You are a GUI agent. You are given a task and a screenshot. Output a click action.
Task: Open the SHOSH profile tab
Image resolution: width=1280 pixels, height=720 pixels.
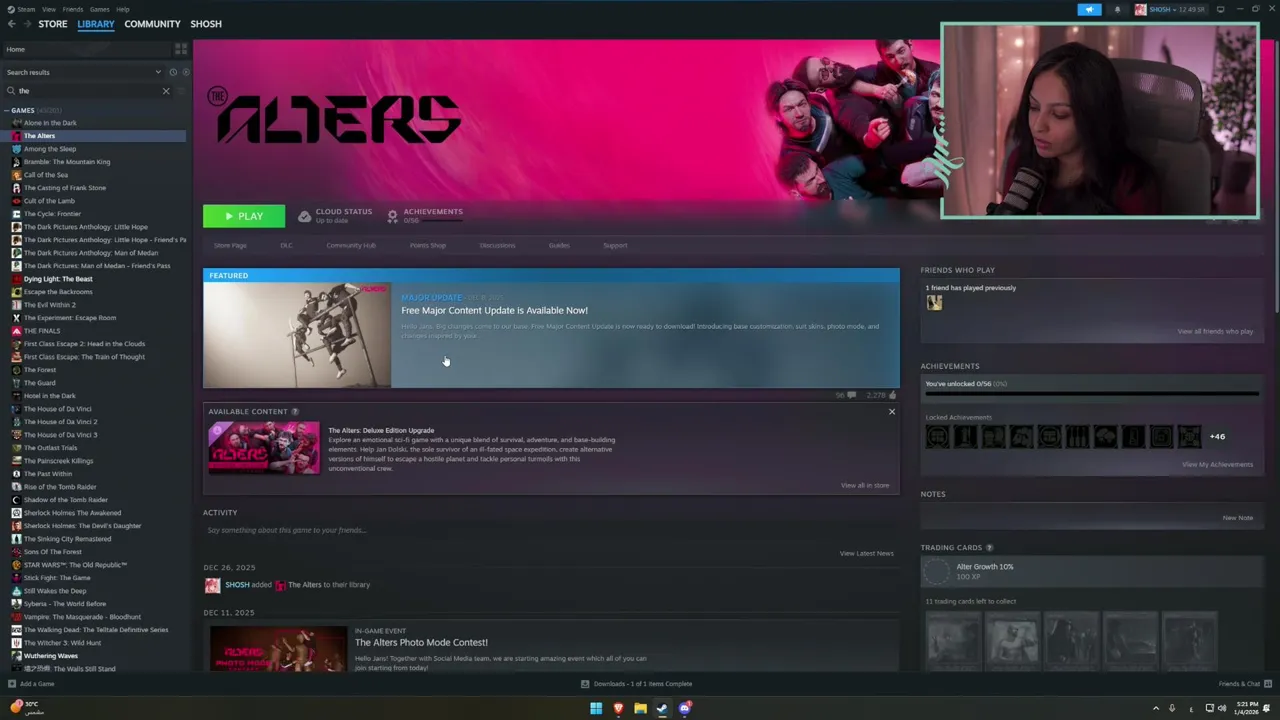click(206, 24)
